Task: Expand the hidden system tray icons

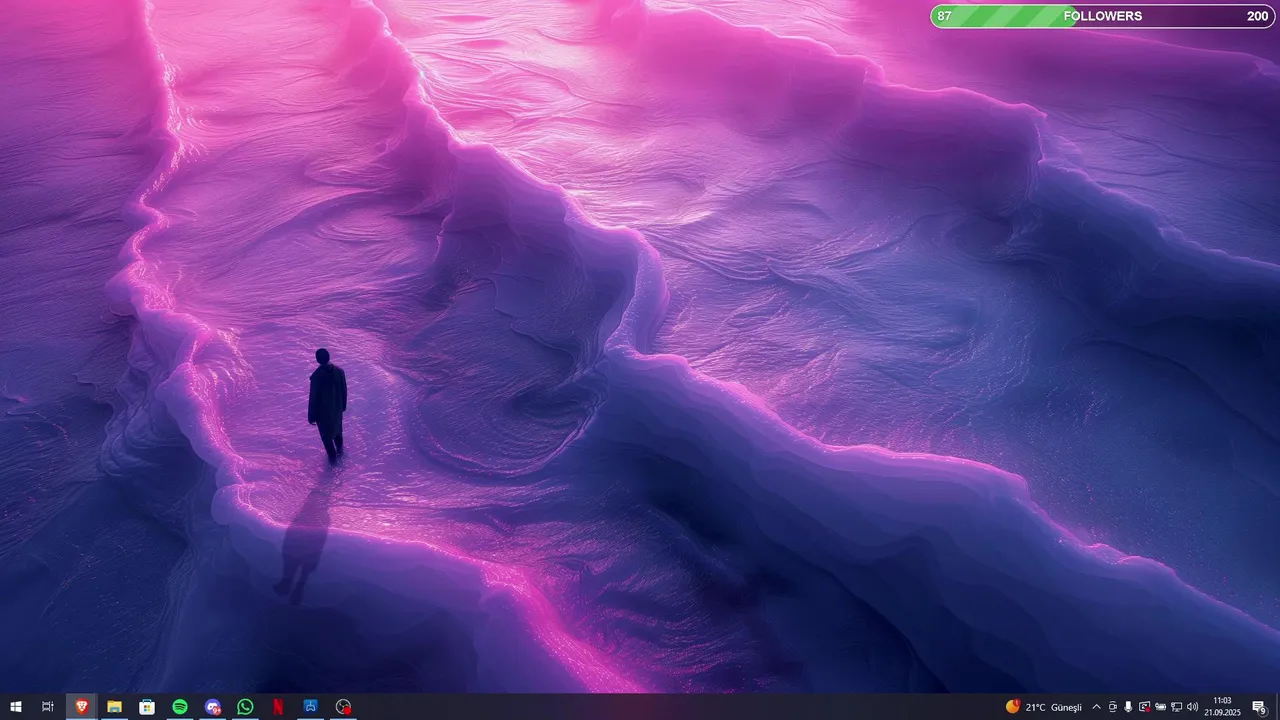Action: [x=1096, y=707]
